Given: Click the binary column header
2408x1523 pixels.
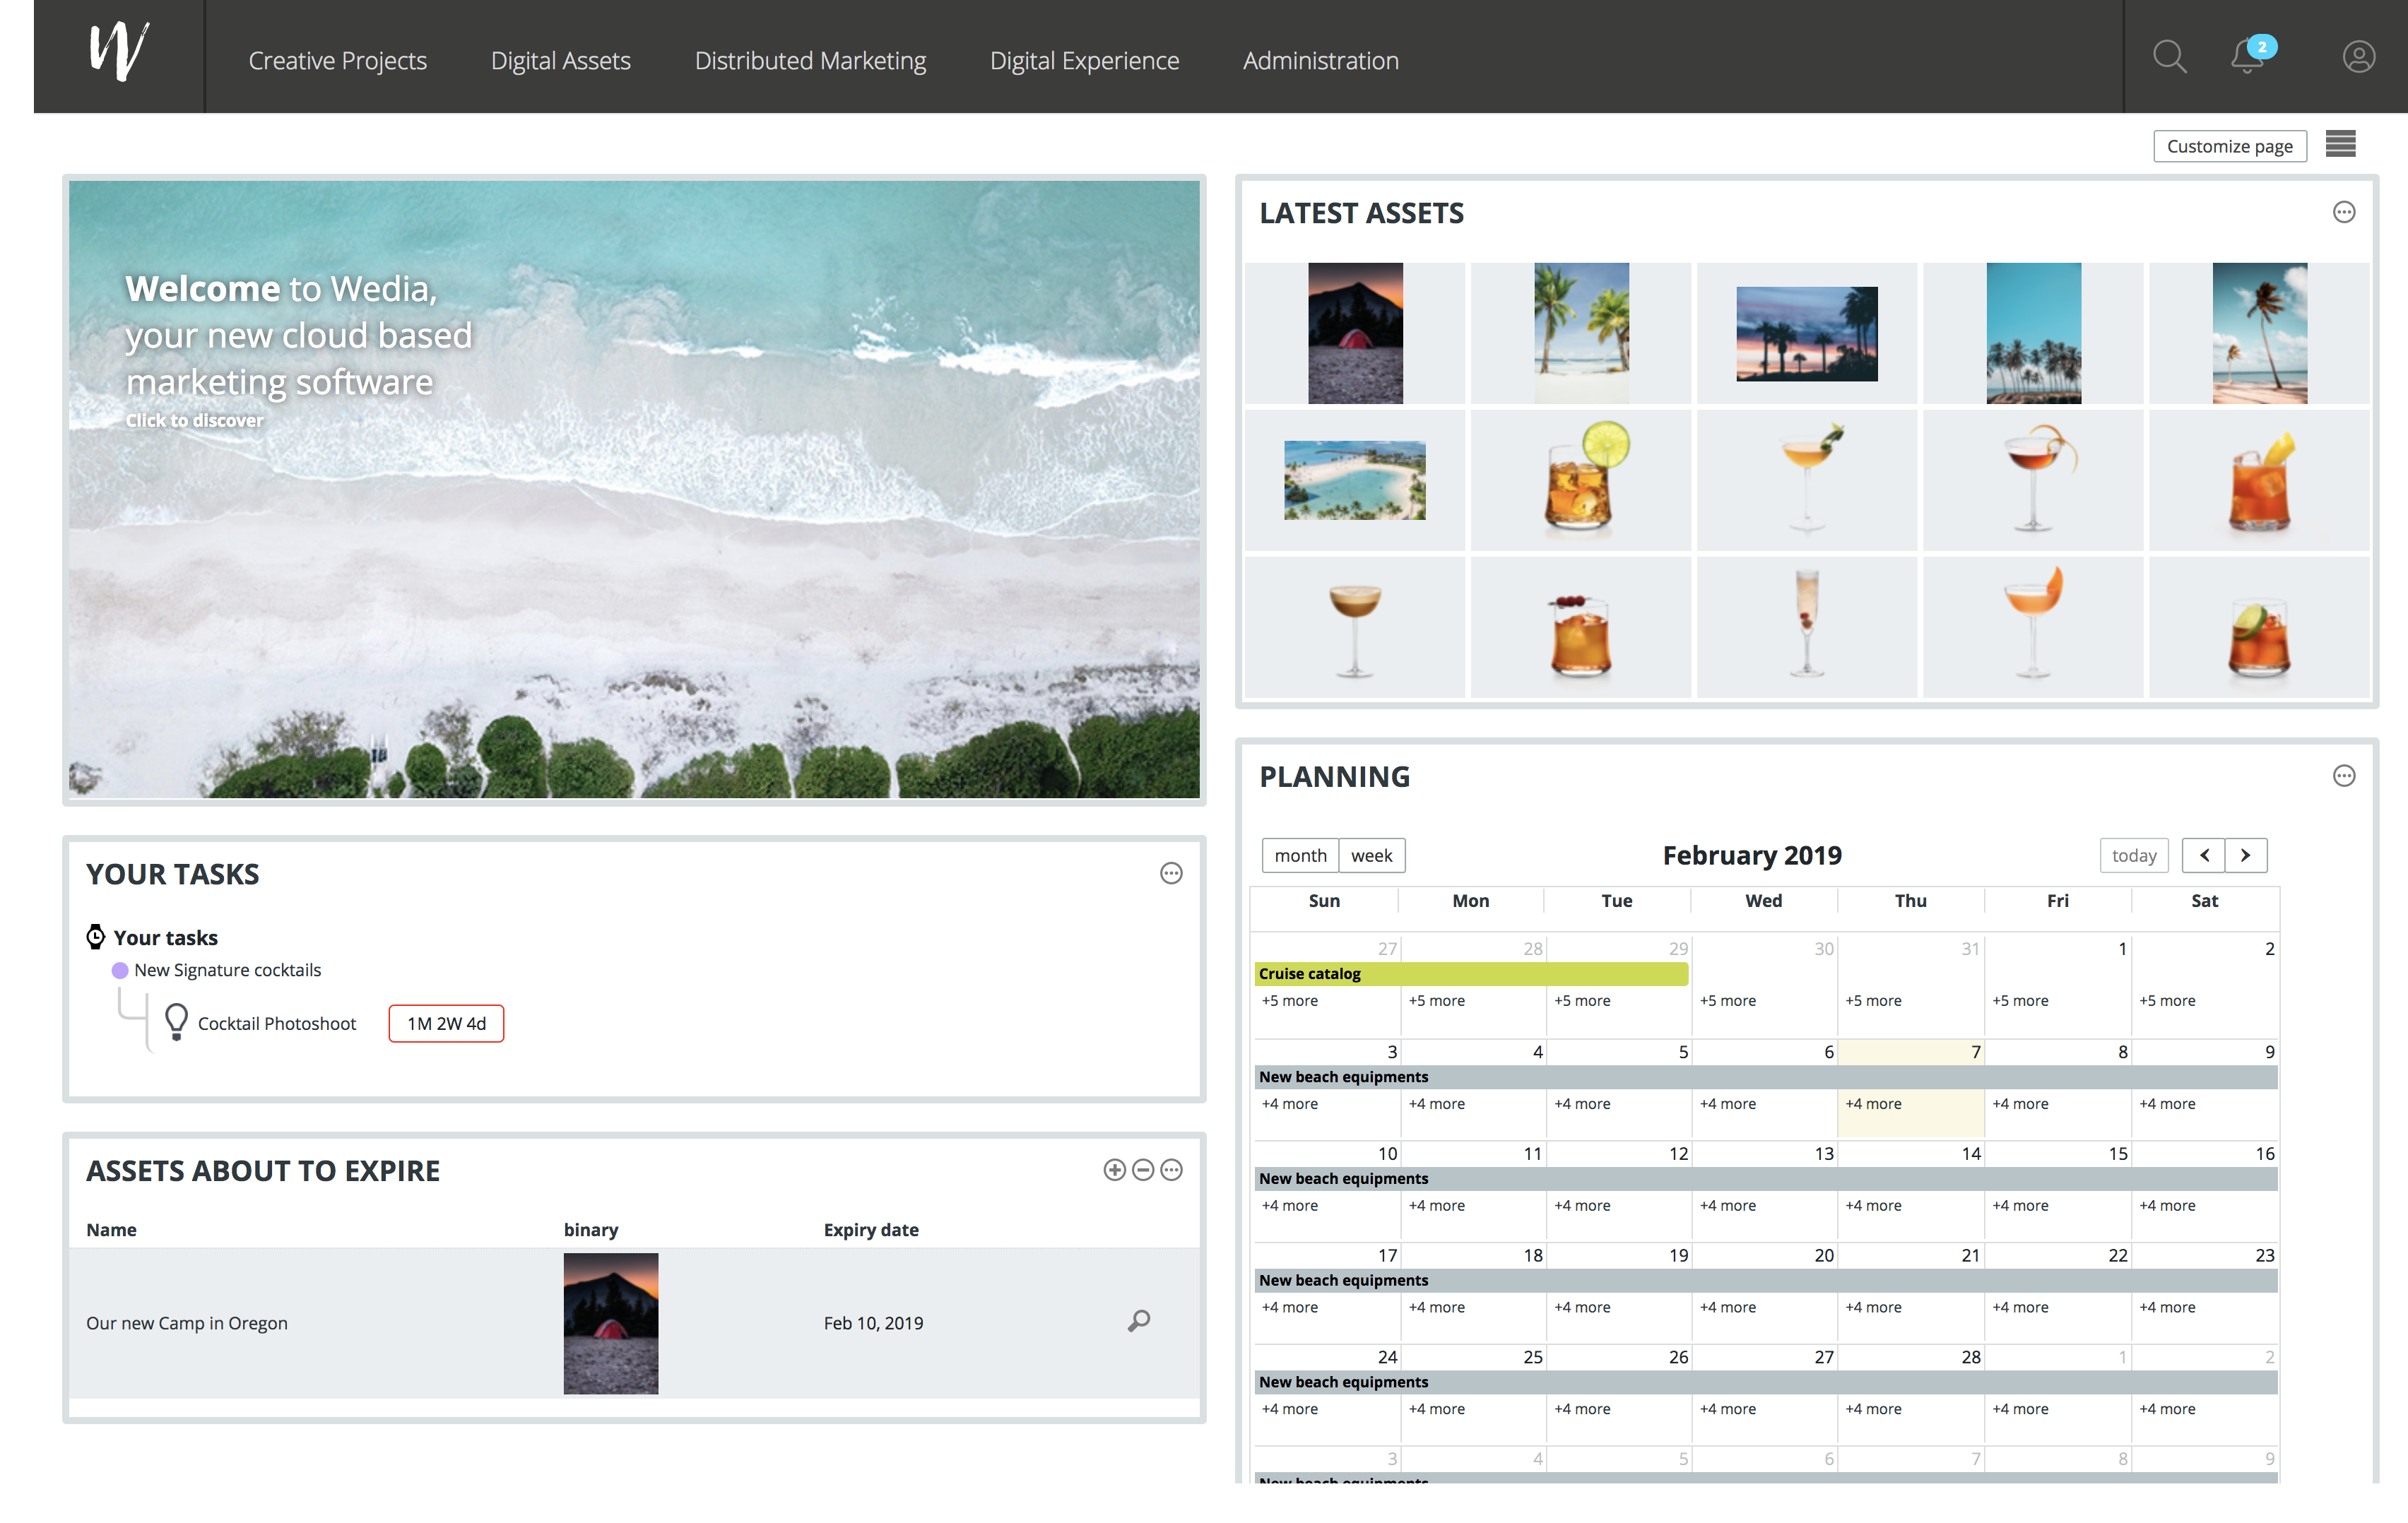Looking at the screenshot, I should (x=590, y=1230).
